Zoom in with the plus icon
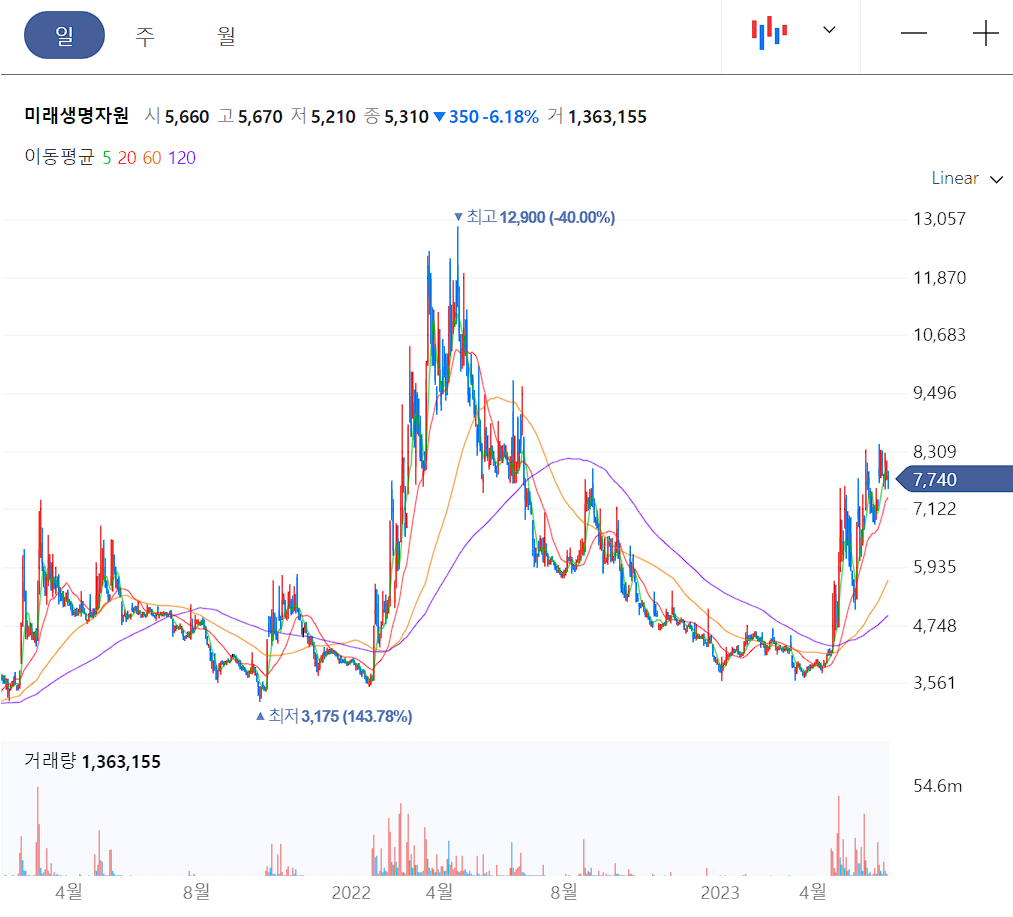1013x917 pixels. click(985, 33)
